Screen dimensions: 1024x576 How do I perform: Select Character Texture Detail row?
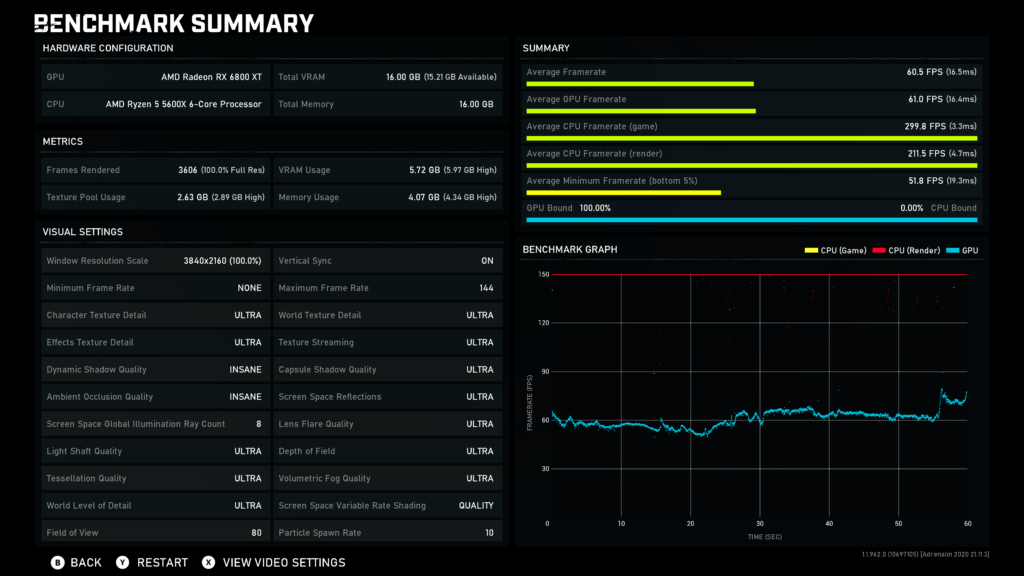click(x=155, y=315)
